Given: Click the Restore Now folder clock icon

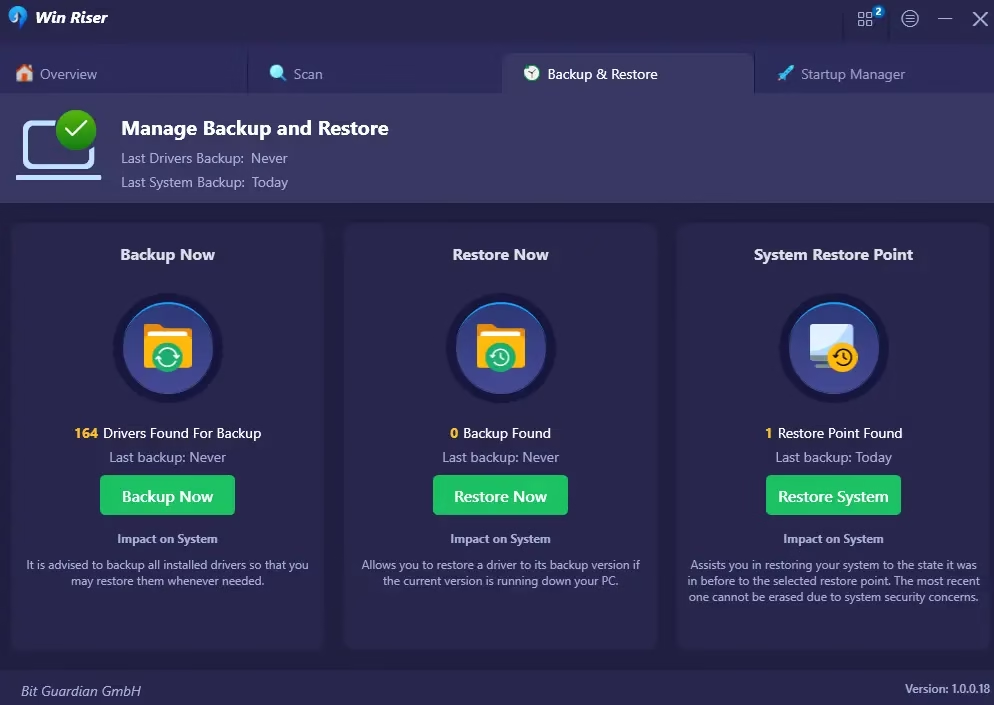Looking at the screenshot, I should pyautogui.click(x=500, y=347).
